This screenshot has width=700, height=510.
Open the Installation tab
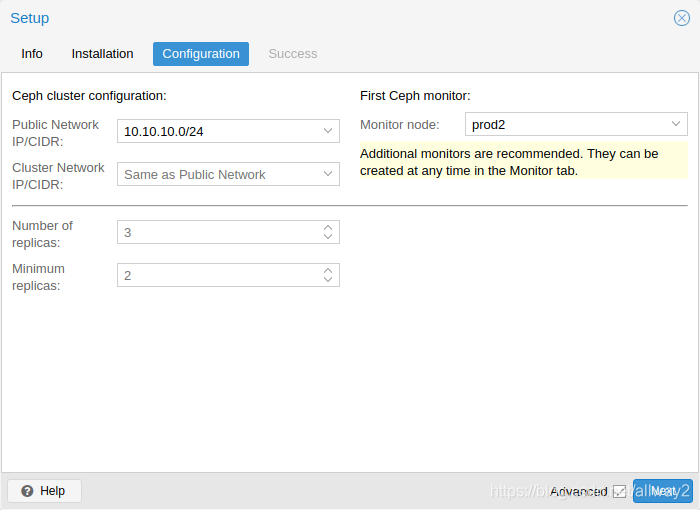102,54
